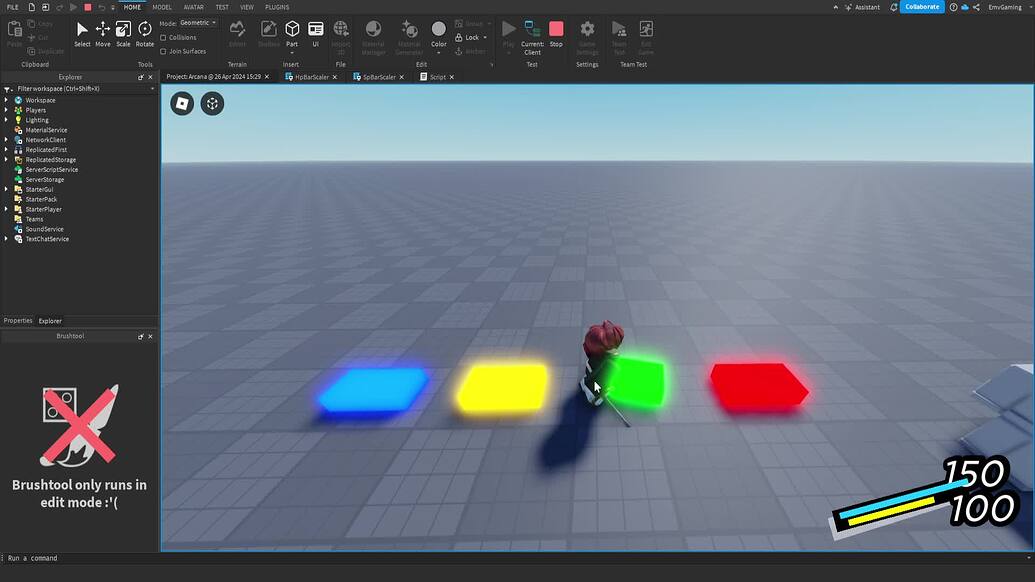Expand the StarterGui tree item
The height and width of the screenshot is (582, 1035).
[6, 189]
